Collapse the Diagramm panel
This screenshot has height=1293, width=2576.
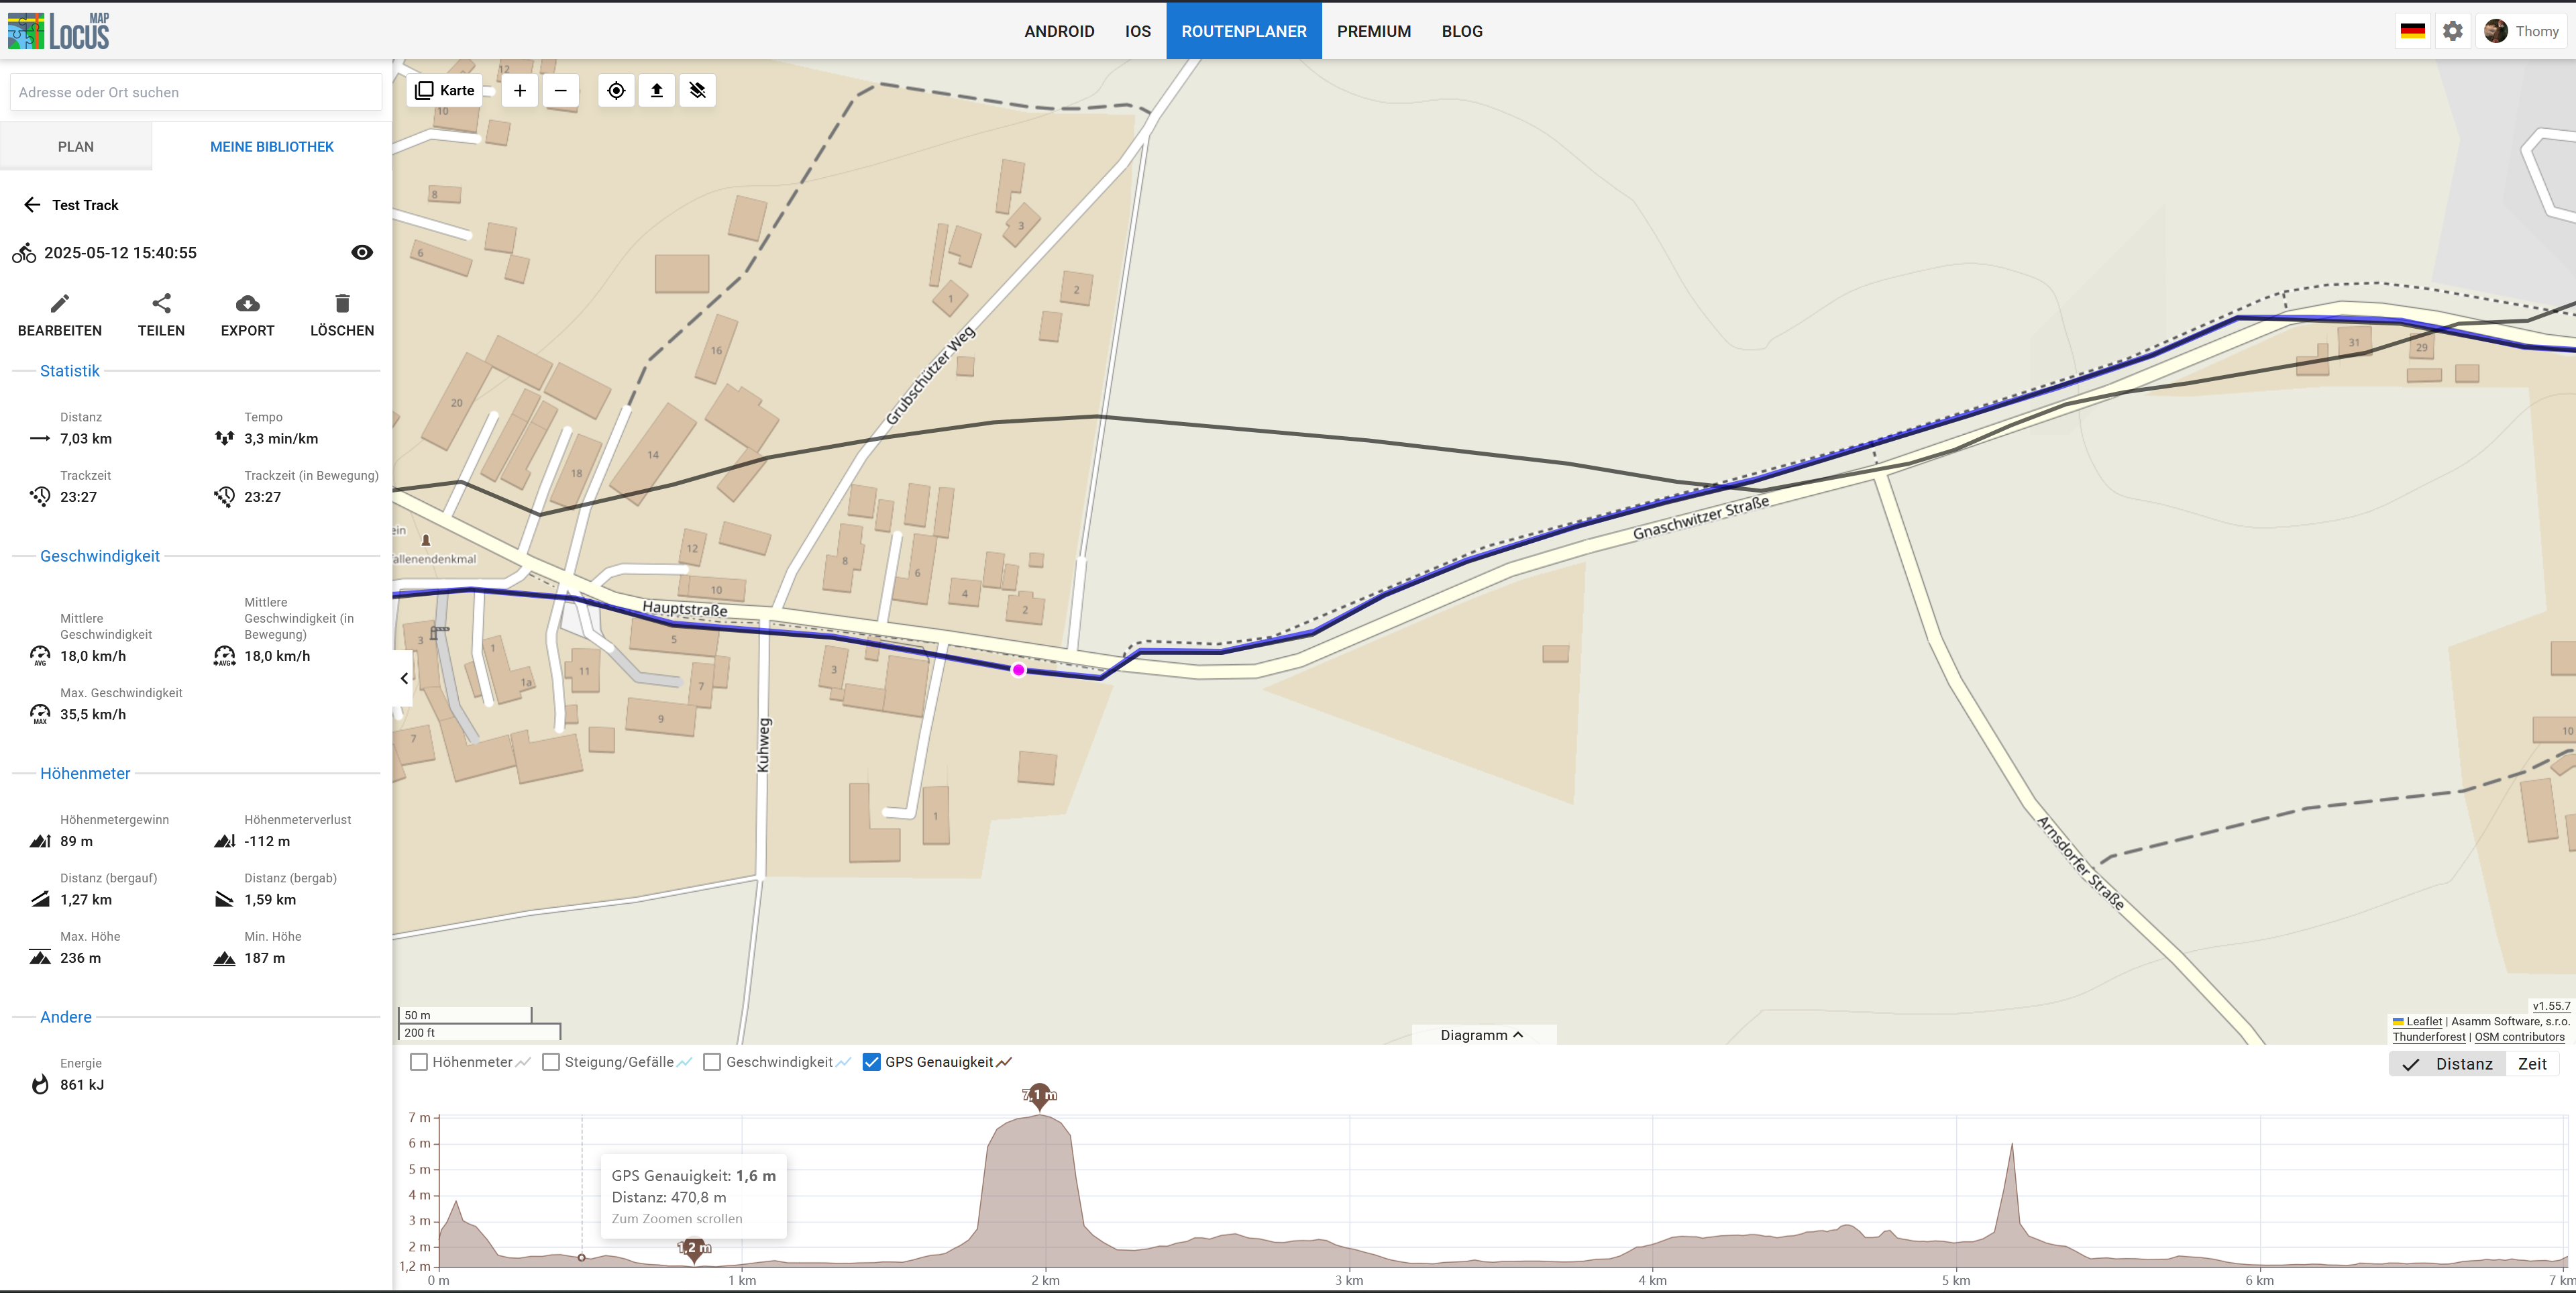(x=1482, y=1035)
